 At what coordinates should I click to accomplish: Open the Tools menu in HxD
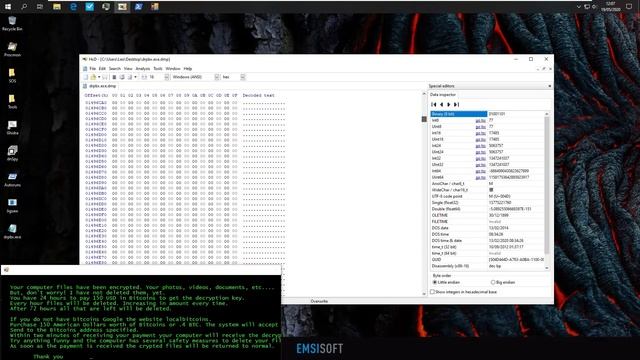(158, 69)
